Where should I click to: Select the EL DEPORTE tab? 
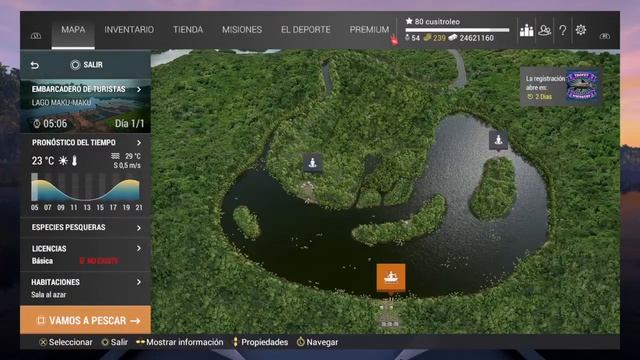306,30
